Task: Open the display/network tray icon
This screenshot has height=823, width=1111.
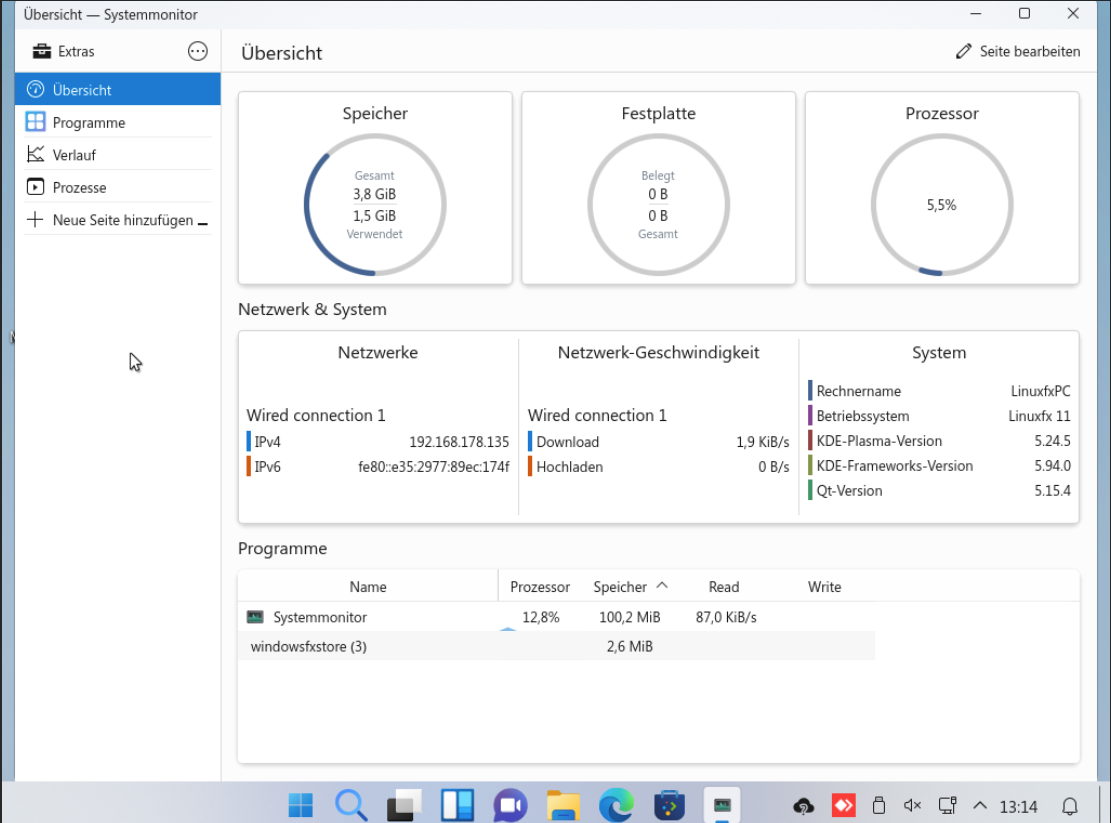Action: click(x=947, y=805)
